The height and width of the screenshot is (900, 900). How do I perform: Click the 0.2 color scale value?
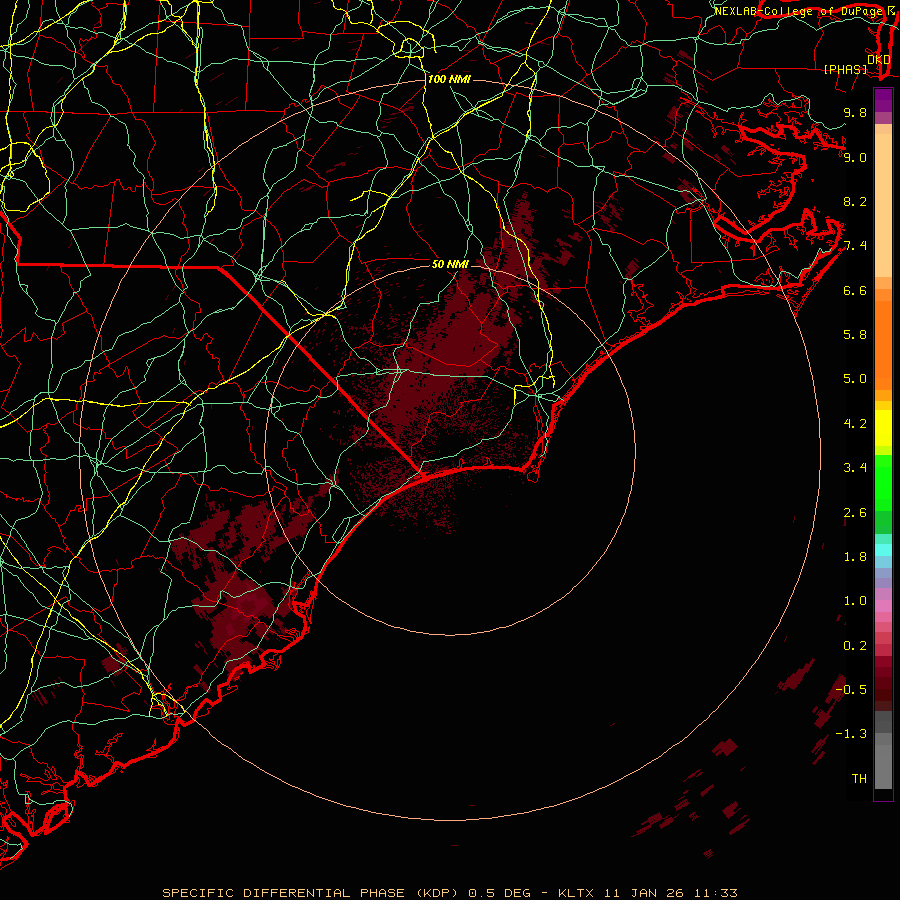[x=855, y=646]
